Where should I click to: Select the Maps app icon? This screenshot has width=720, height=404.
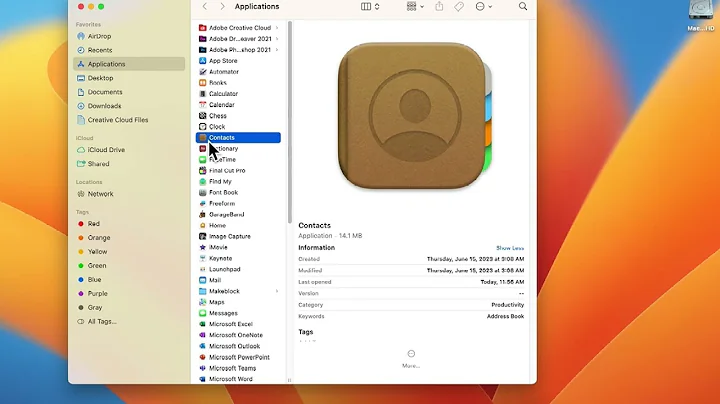coord(202,302)
